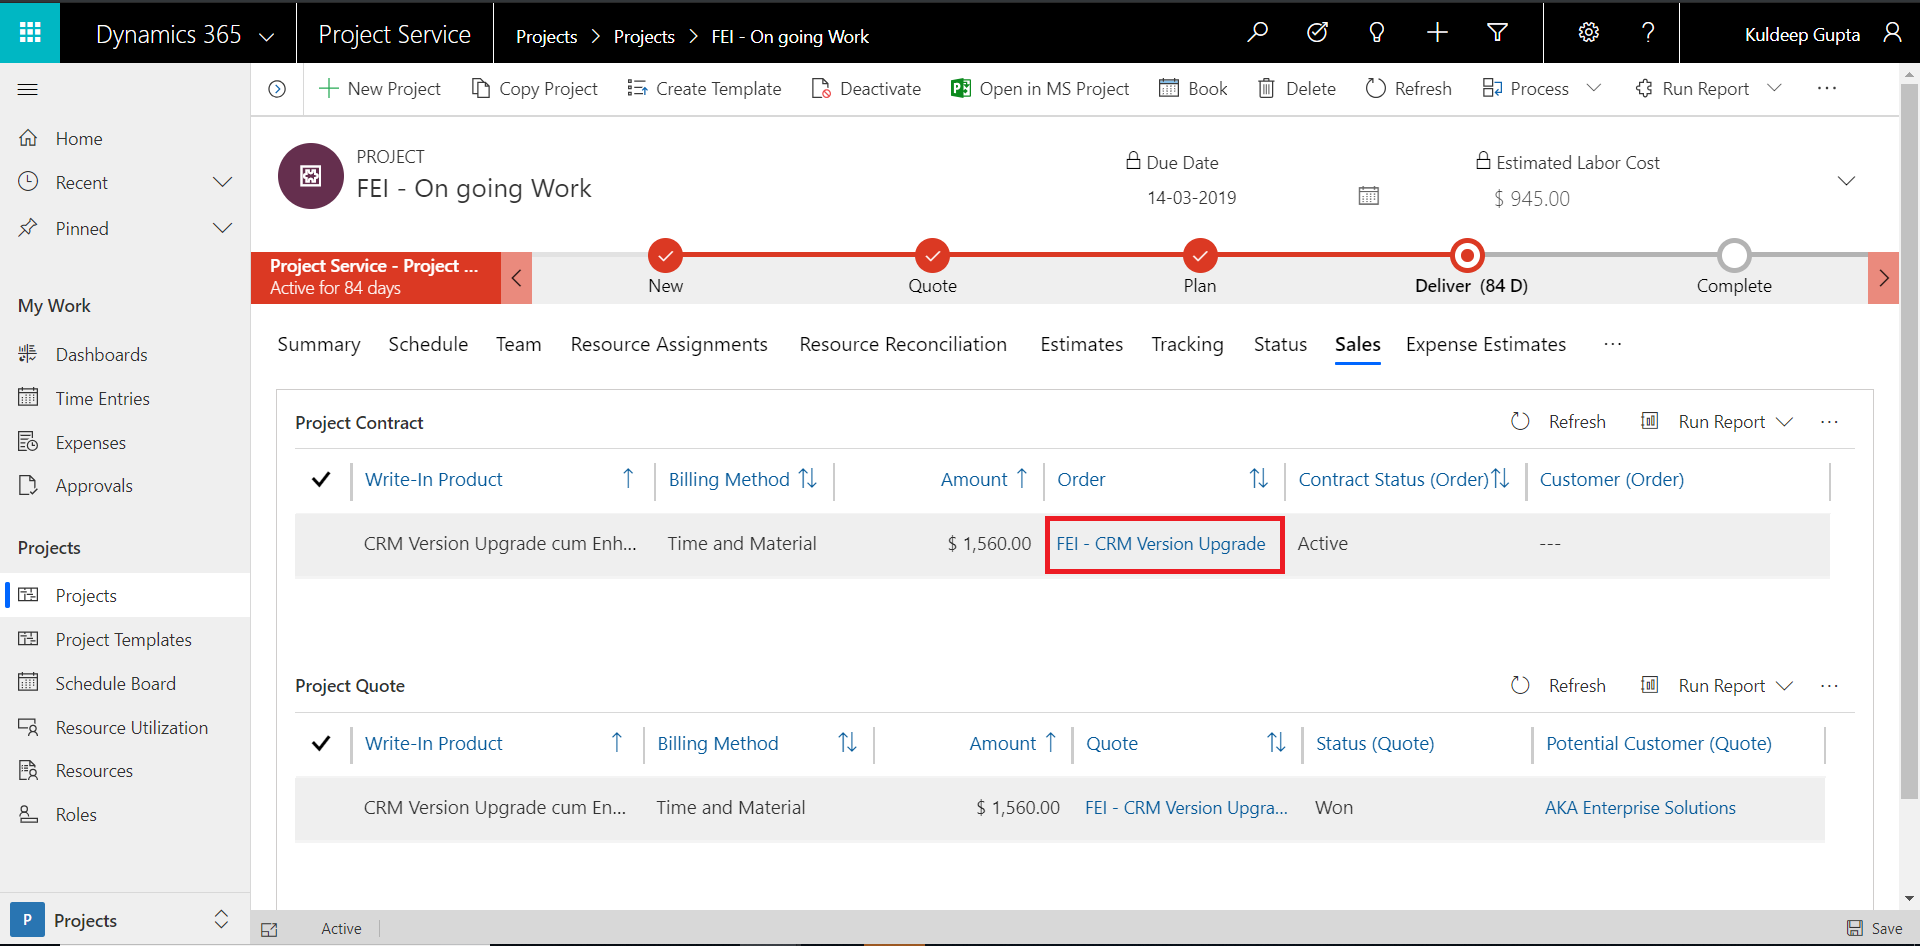Open the pop-out form icon in footer
This screenshot has width=1920, height=946.
pyautogui.click(x=269, y=929)
